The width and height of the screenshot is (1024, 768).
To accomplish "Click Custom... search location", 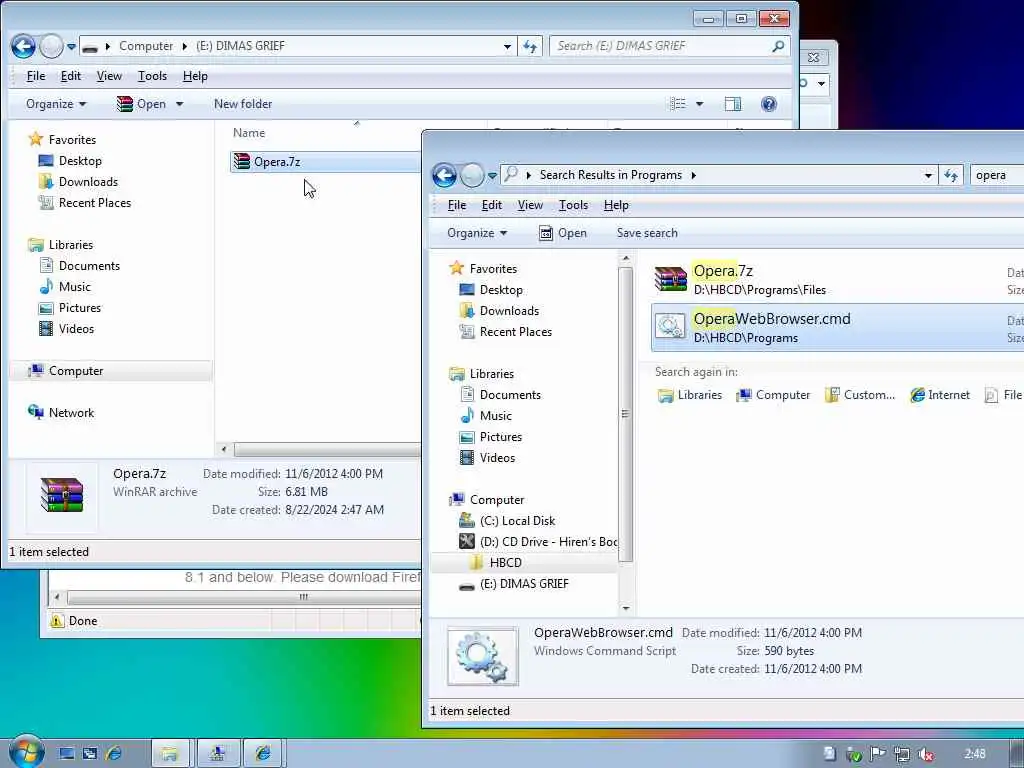I will [859, 395].
